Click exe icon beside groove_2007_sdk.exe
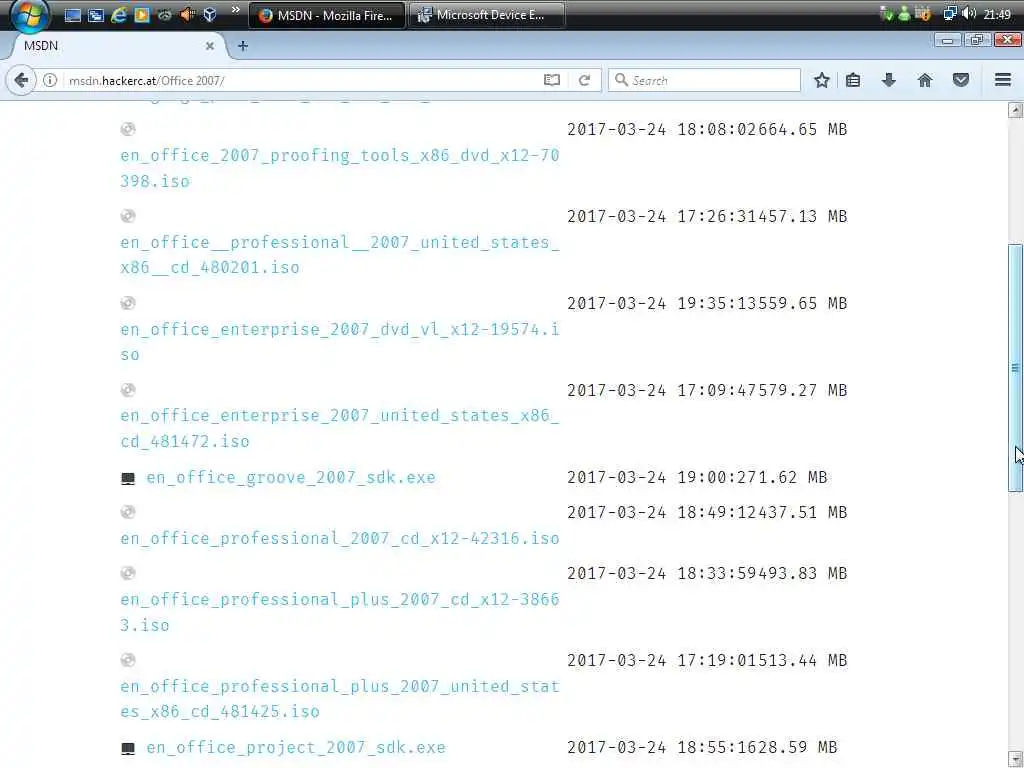This screenshot has width=1024, height=768. point(128,479)
